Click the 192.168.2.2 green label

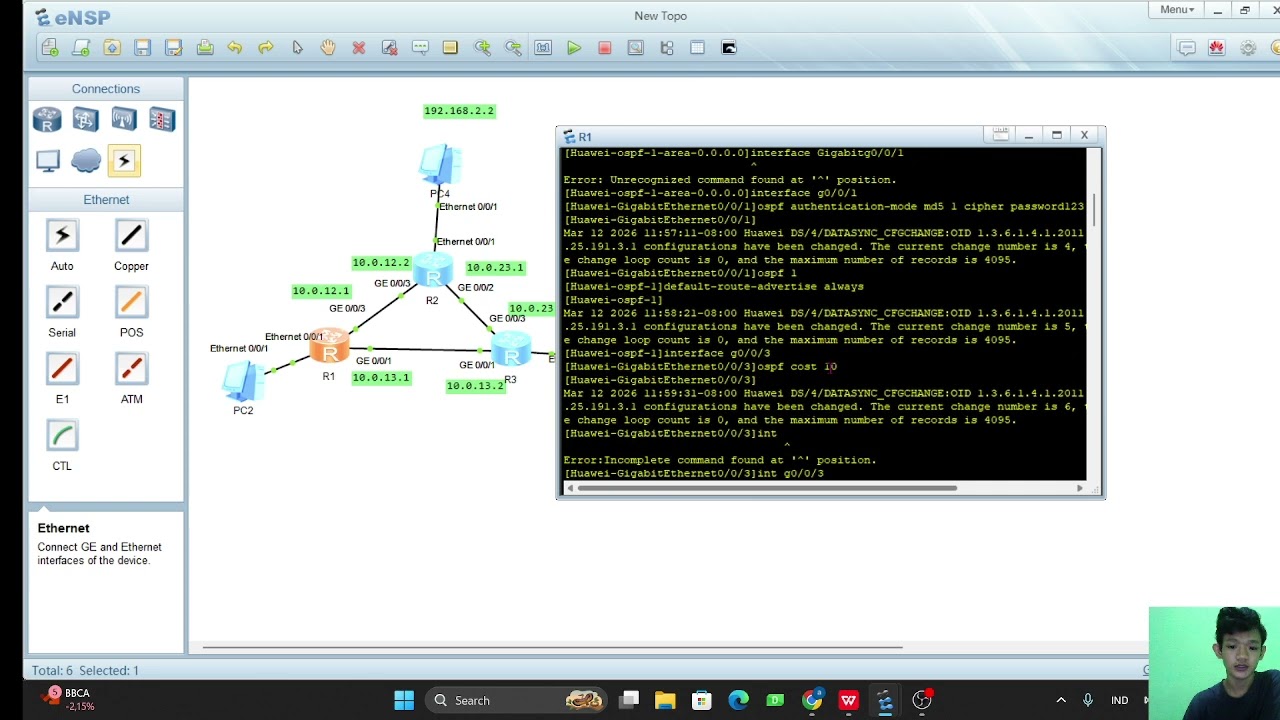pyautogui.click(x=459, y=111)
